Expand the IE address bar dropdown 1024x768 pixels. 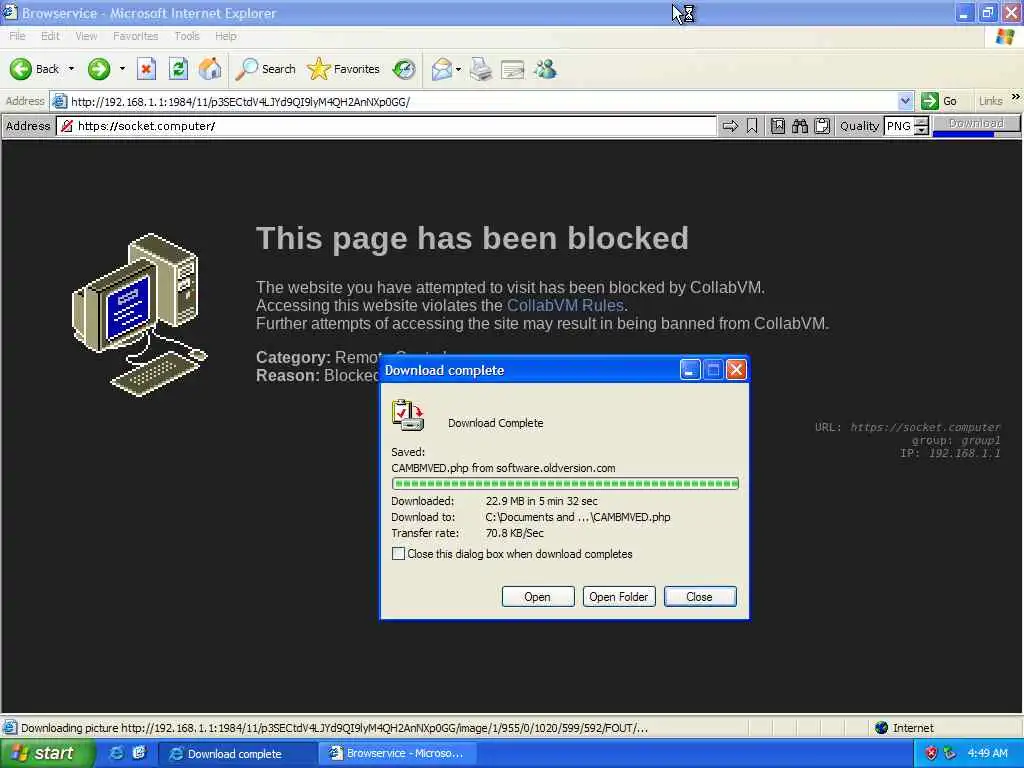[x=905, y=101]
